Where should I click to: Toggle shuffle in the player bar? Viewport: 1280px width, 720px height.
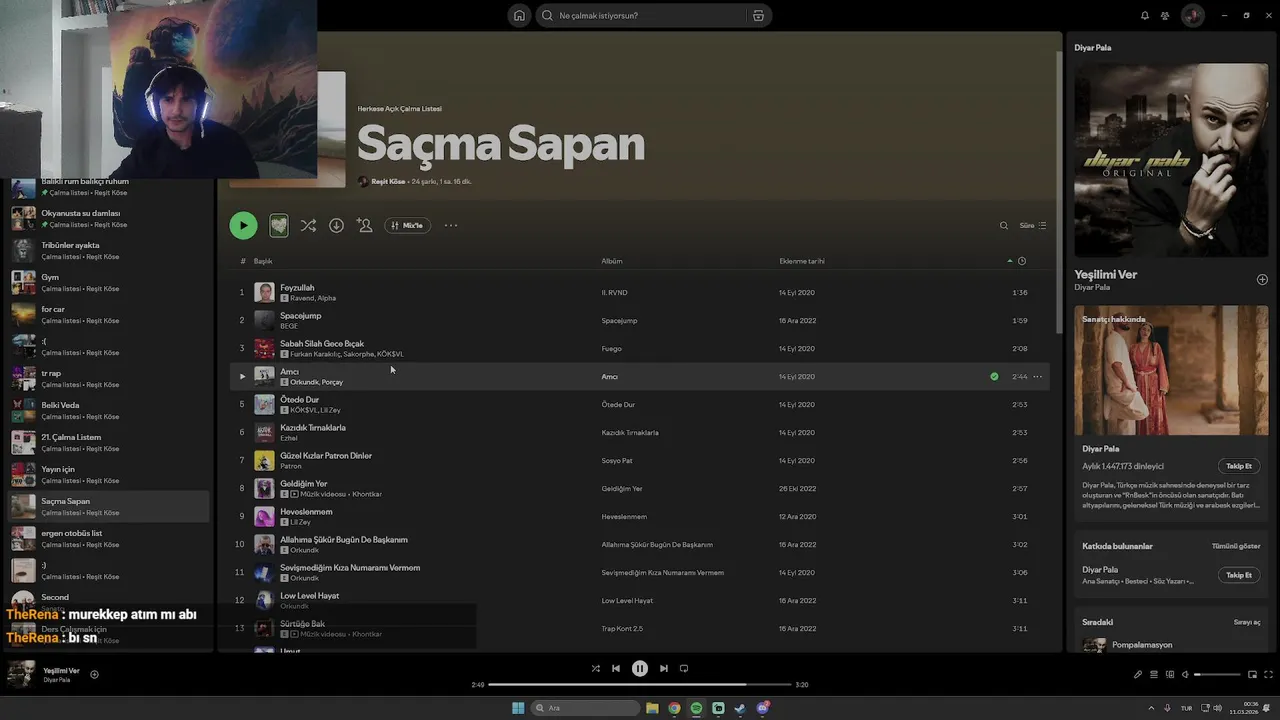point(596,668)
